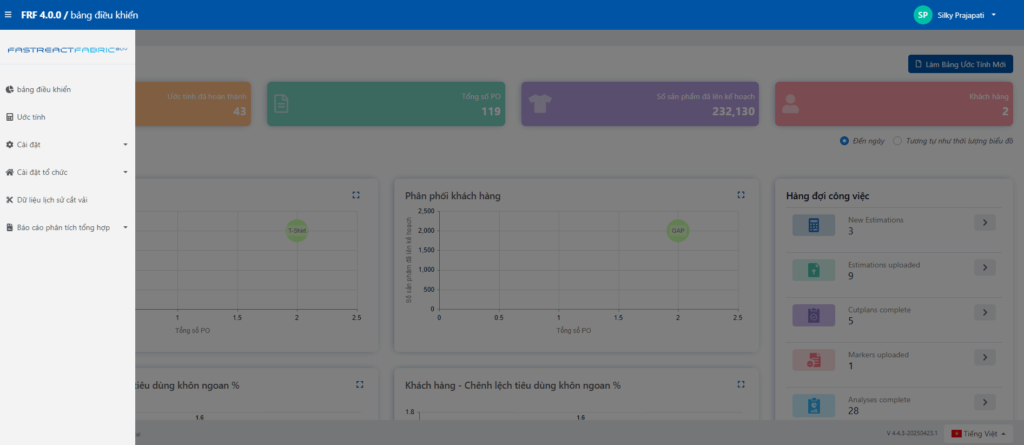Image resolution: width=1024 pixels, height=445 pixels.
Task: Fullscreen the Phân phối khách hàng chart
Action: tap(741, 195)
